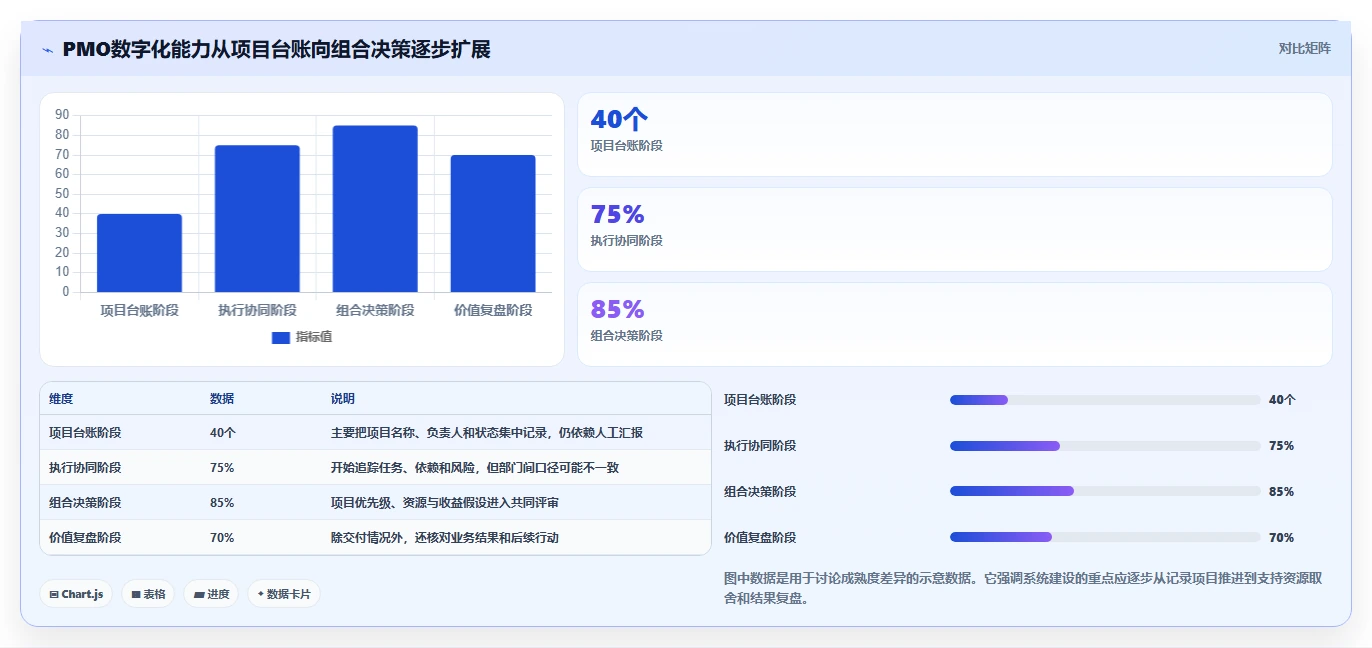Click the 70% value next to 价值复盘阶段 progress
Screen dimensions: 1372x648
point(1281,538)
